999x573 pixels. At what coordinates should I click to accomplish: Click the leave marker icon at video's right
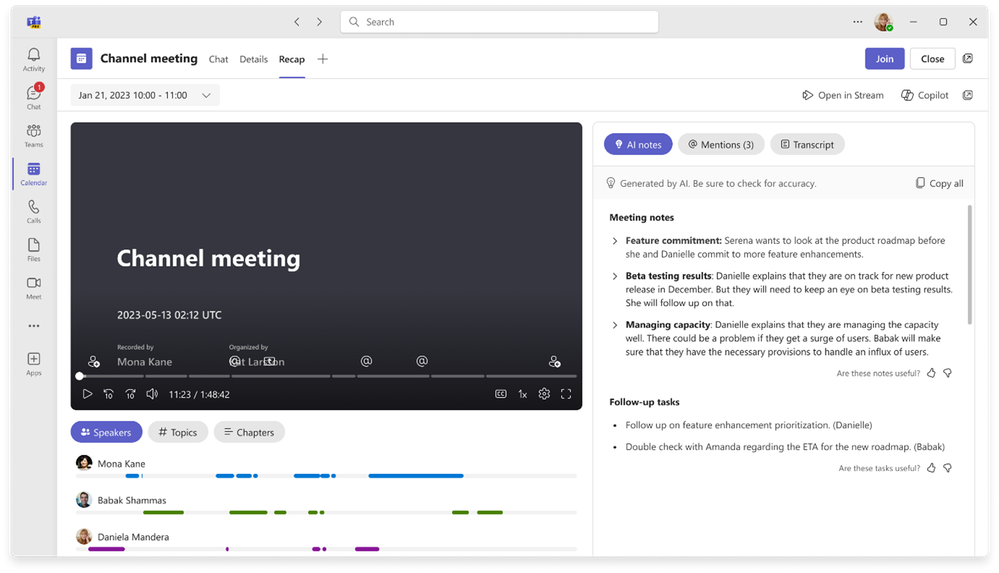pos(554,361)
